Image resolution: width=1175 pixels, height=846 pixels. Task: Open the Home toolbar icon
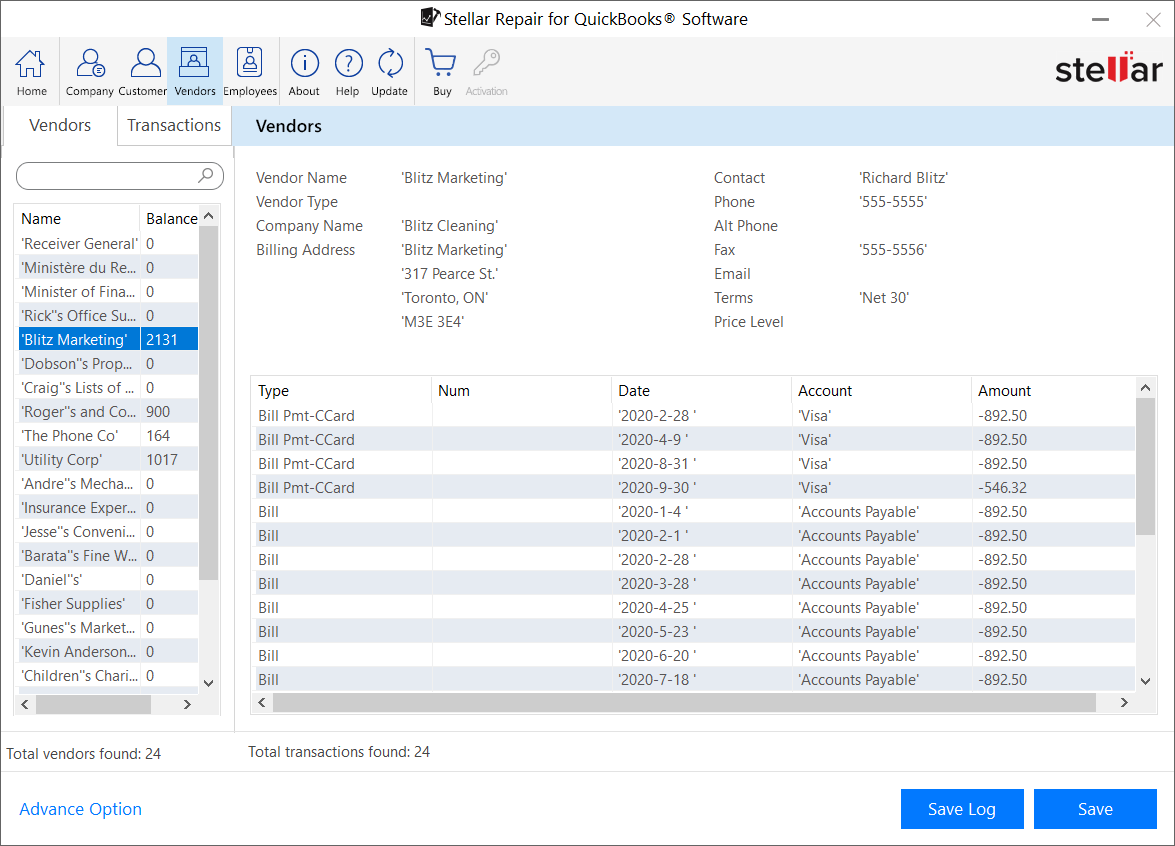click(31, 72)
